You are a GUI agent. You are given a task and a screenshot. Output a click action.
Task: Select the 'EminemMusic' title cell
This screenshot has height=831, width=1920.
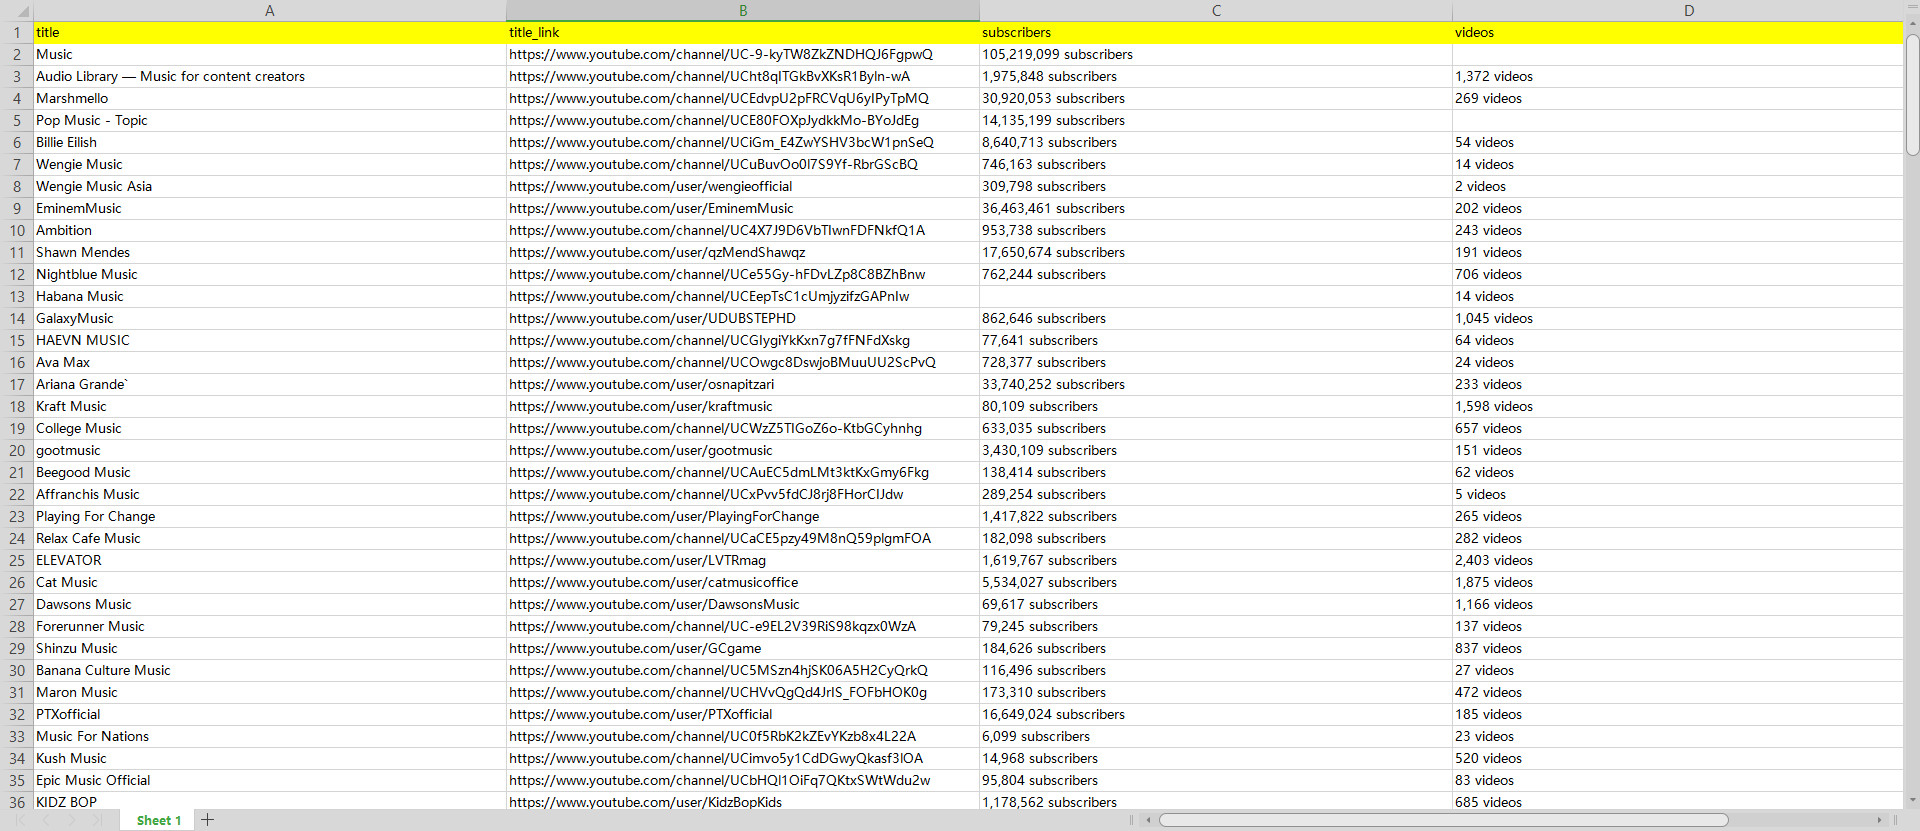pyautogui.click(x=270, y=208)
